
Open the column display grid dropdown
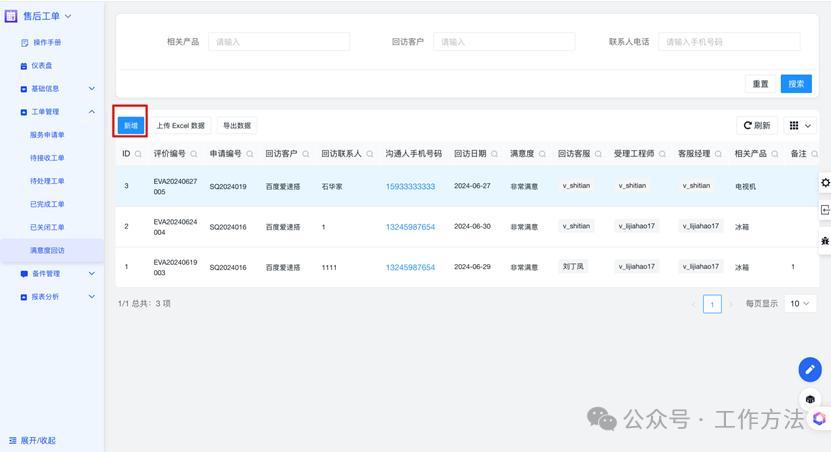[800, 126]
